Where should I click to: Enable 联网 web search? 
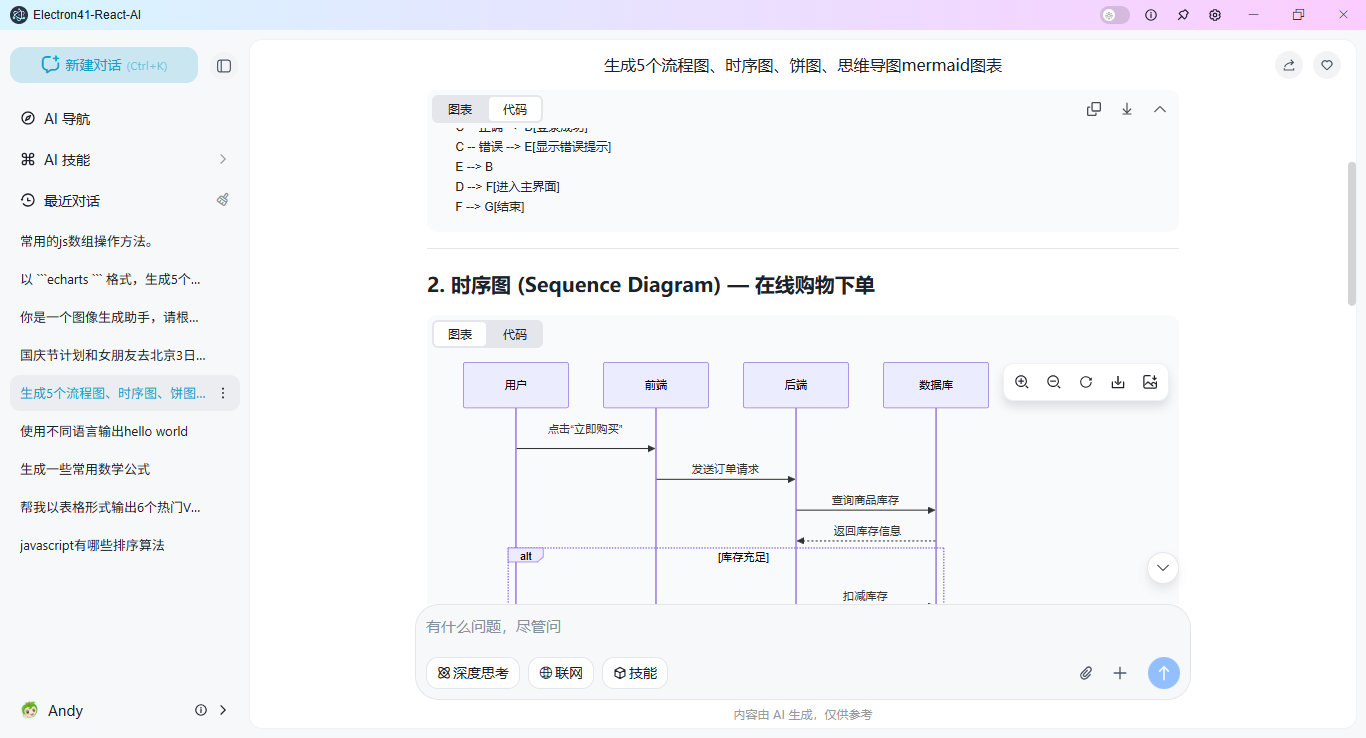561,673
